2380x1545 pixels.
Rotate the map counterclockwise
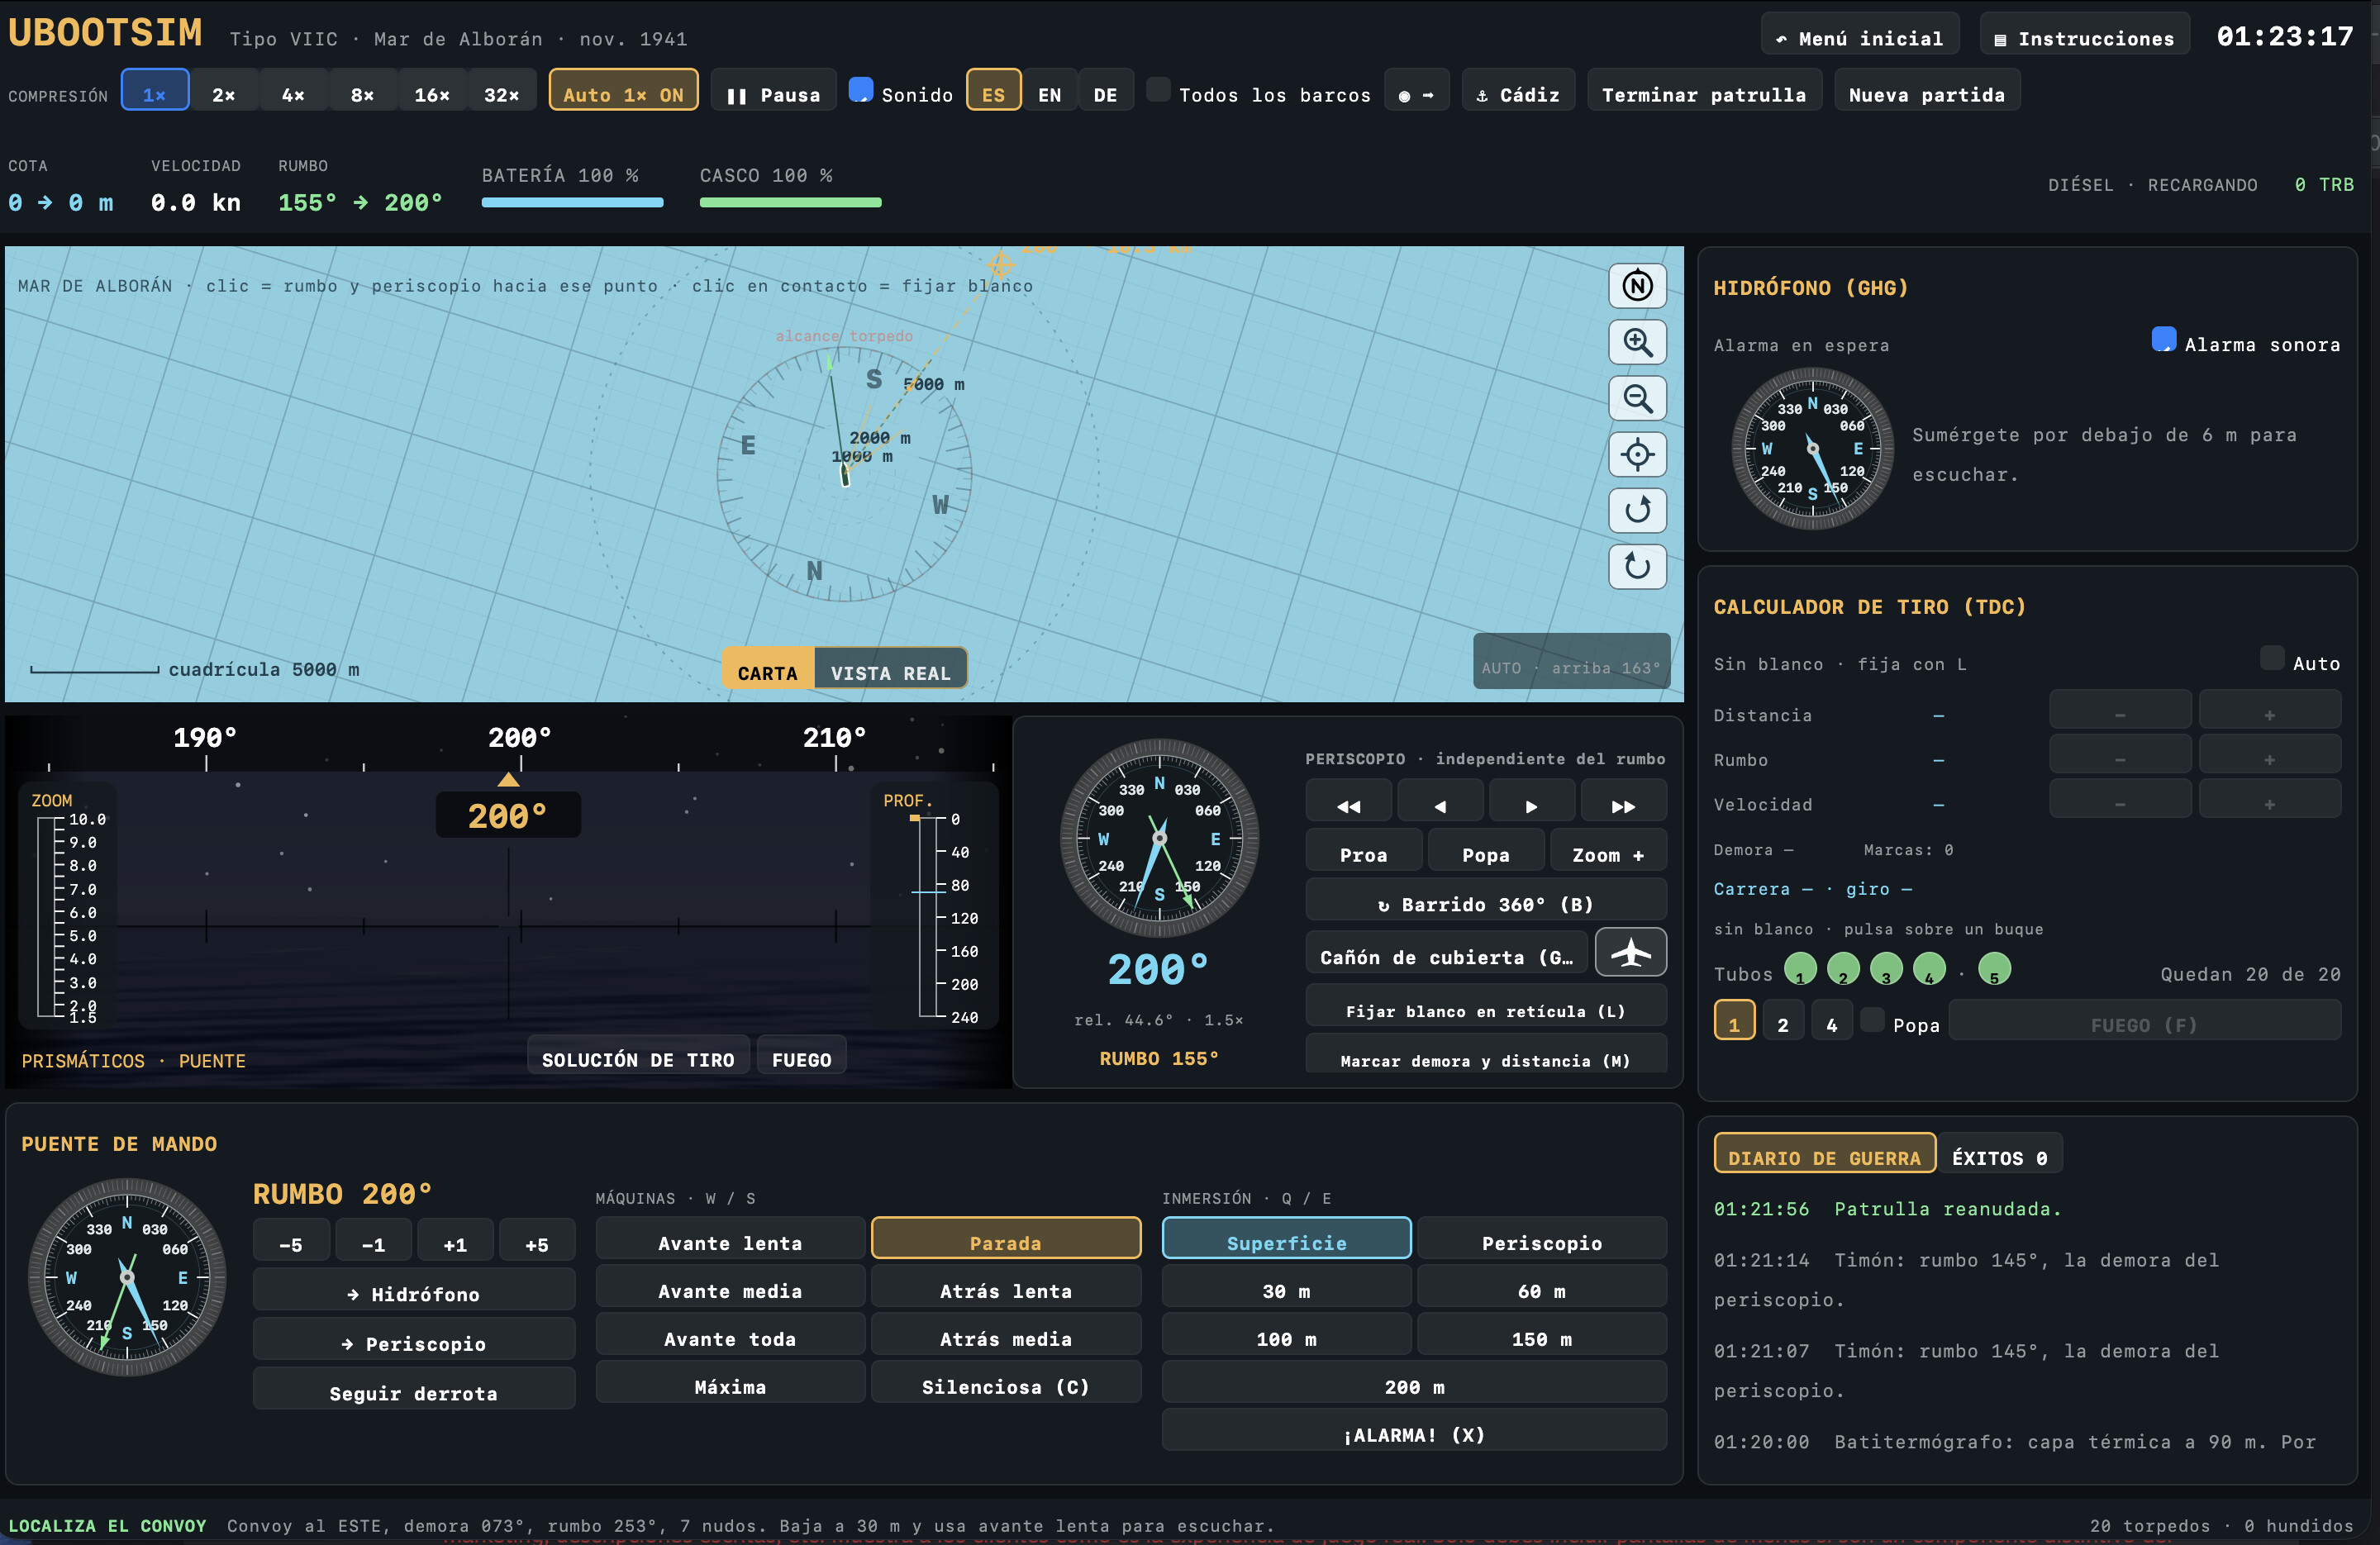(x=1637, y=510)
